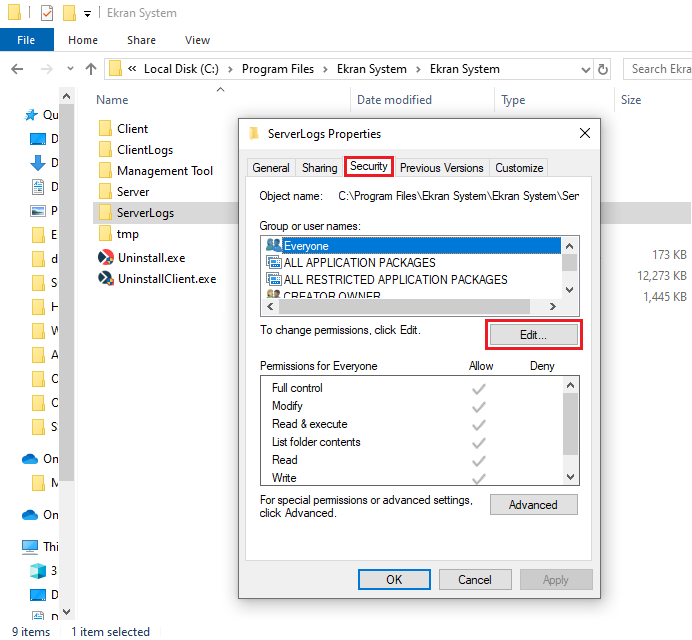This screenshot has height=640, width=692.
Task: Select the Client folder icon
Action: click(106, 129)
